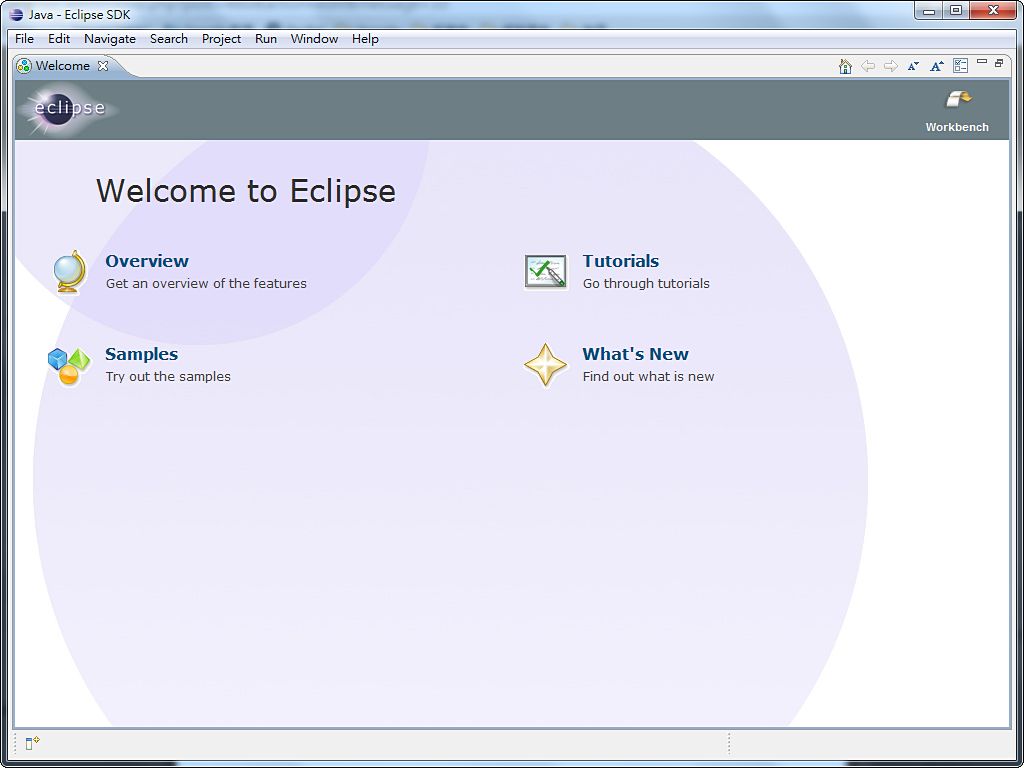The height and width of the screenshot is (768, 1024).
Task: Open the Project menu
Action: (x=221, y=39)
